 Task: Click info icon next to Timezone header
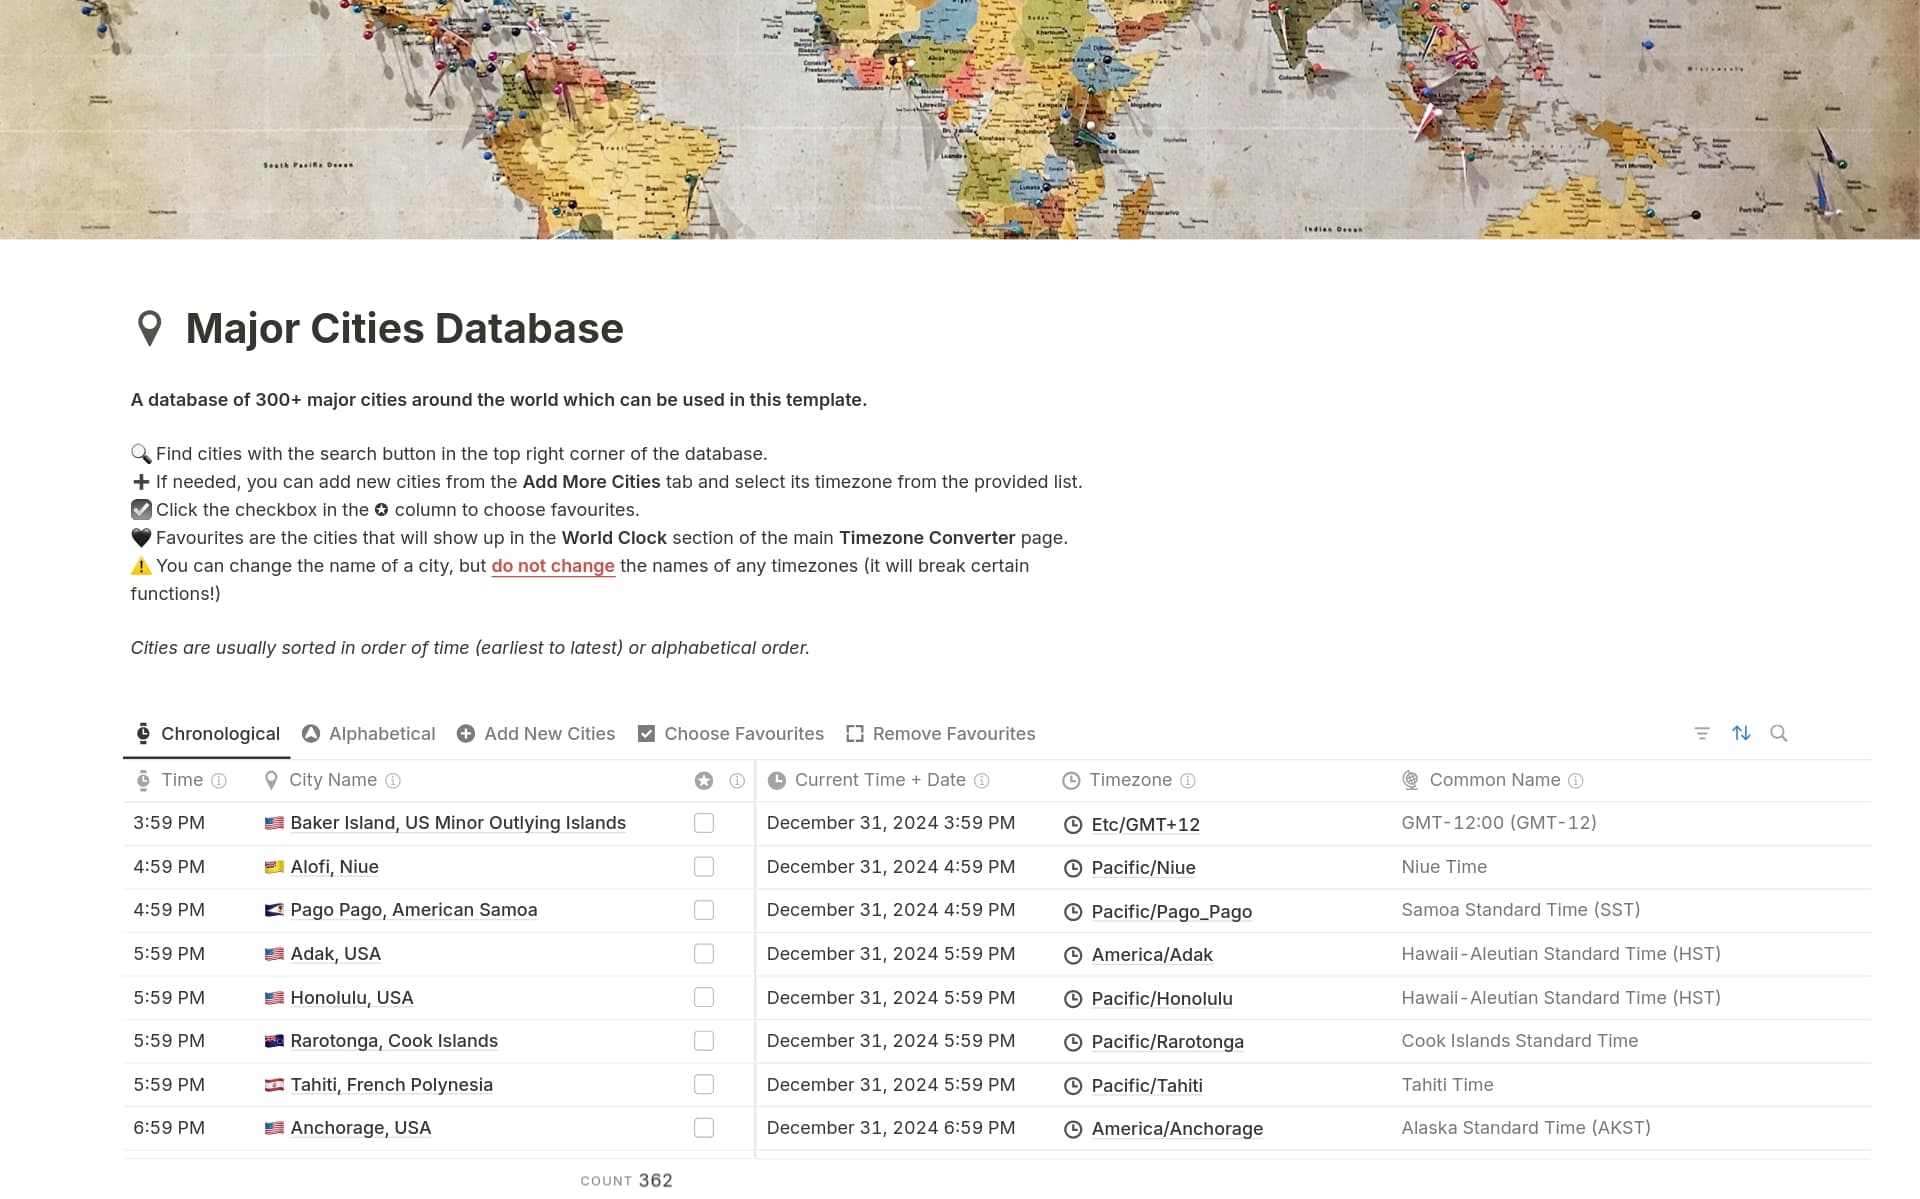1188,780
